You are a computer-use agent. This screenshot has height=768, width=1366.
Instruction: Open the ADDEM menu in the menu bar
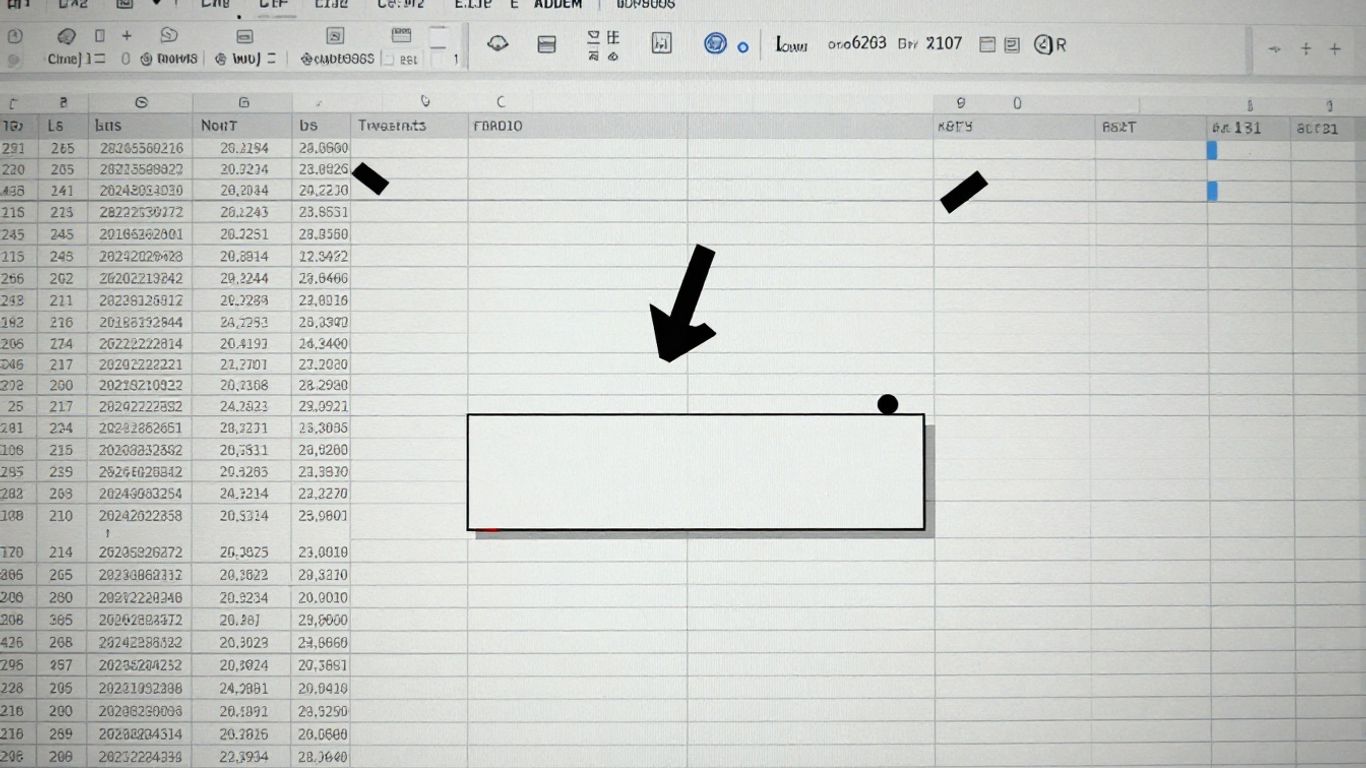556,5
